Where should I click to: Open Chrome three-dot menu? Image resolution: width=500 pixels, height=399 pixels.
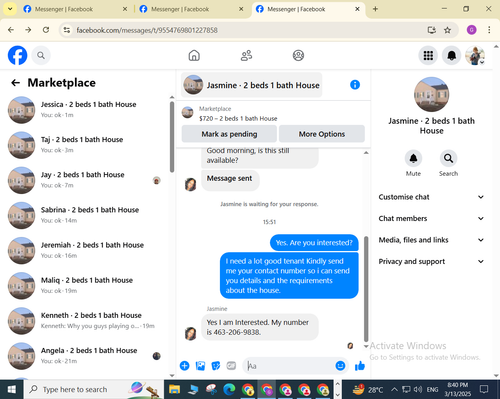[489, 30]
